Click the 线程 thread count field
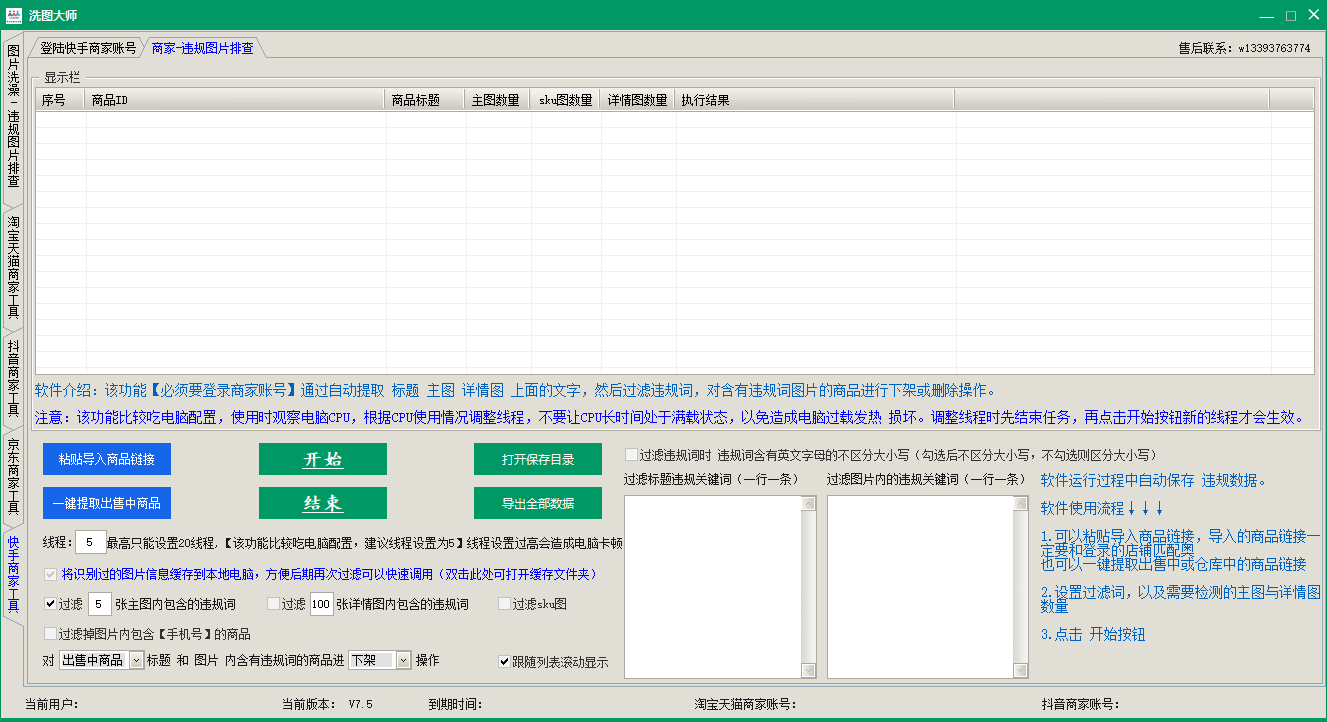 click(x=90, y=543)
